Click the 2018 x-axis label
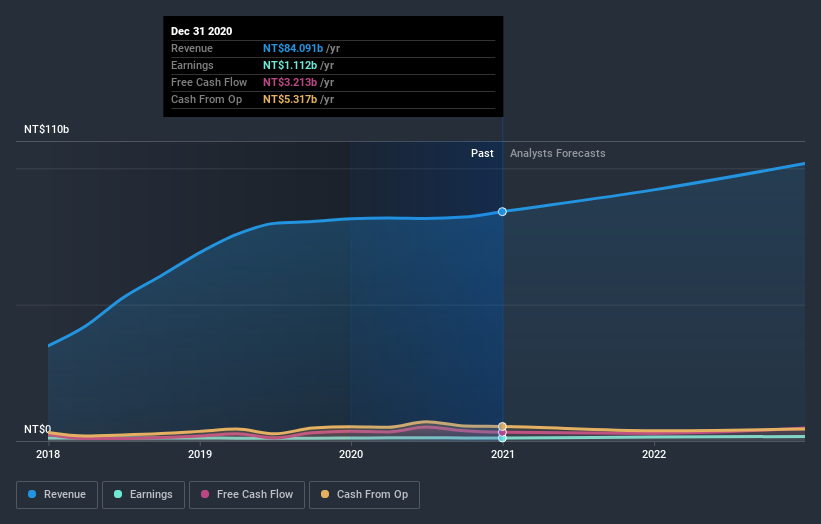Viewport: 821px width, 524px height. [x=48, y=454]
